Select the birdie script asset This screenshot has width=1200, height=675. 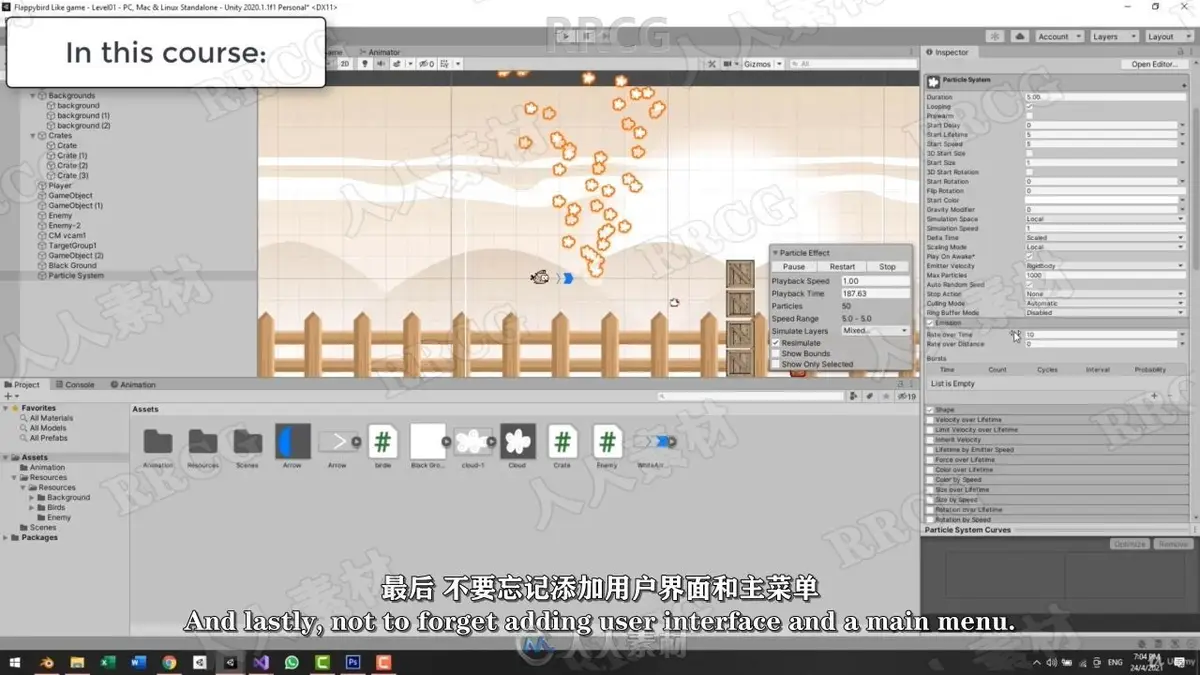pos(383,441)
